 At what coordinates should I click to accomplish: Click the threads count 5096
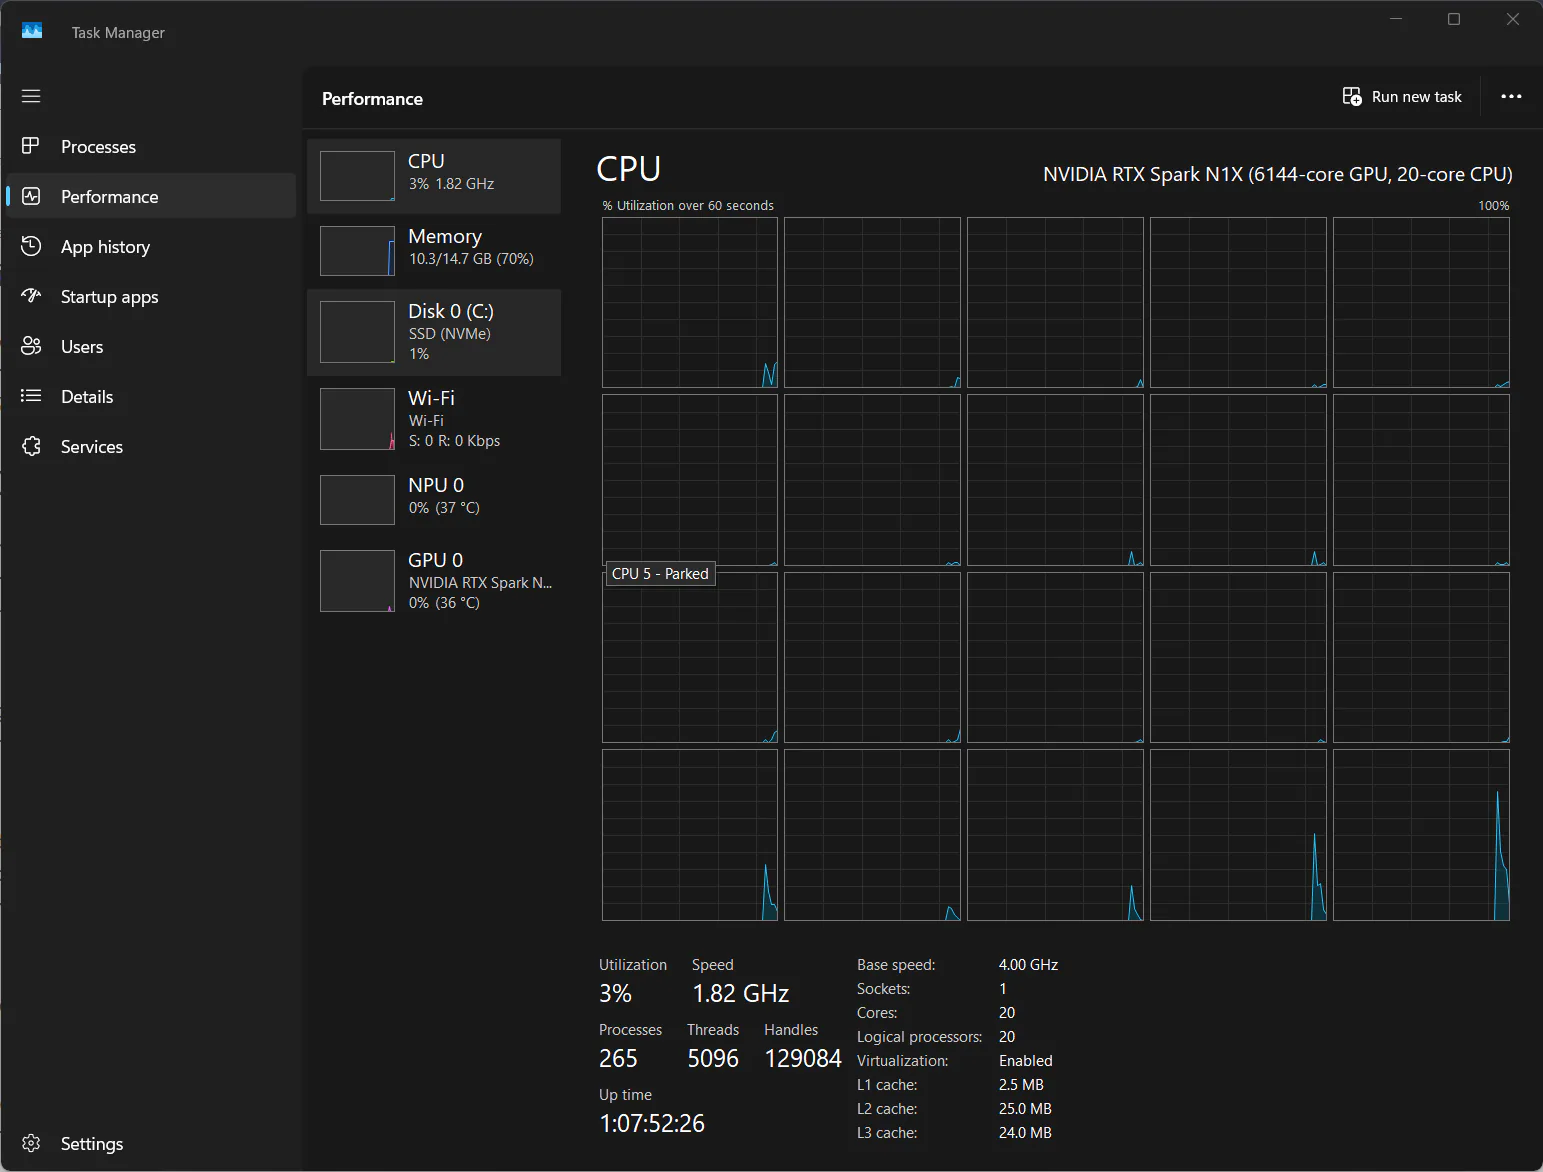(713, 1058)
